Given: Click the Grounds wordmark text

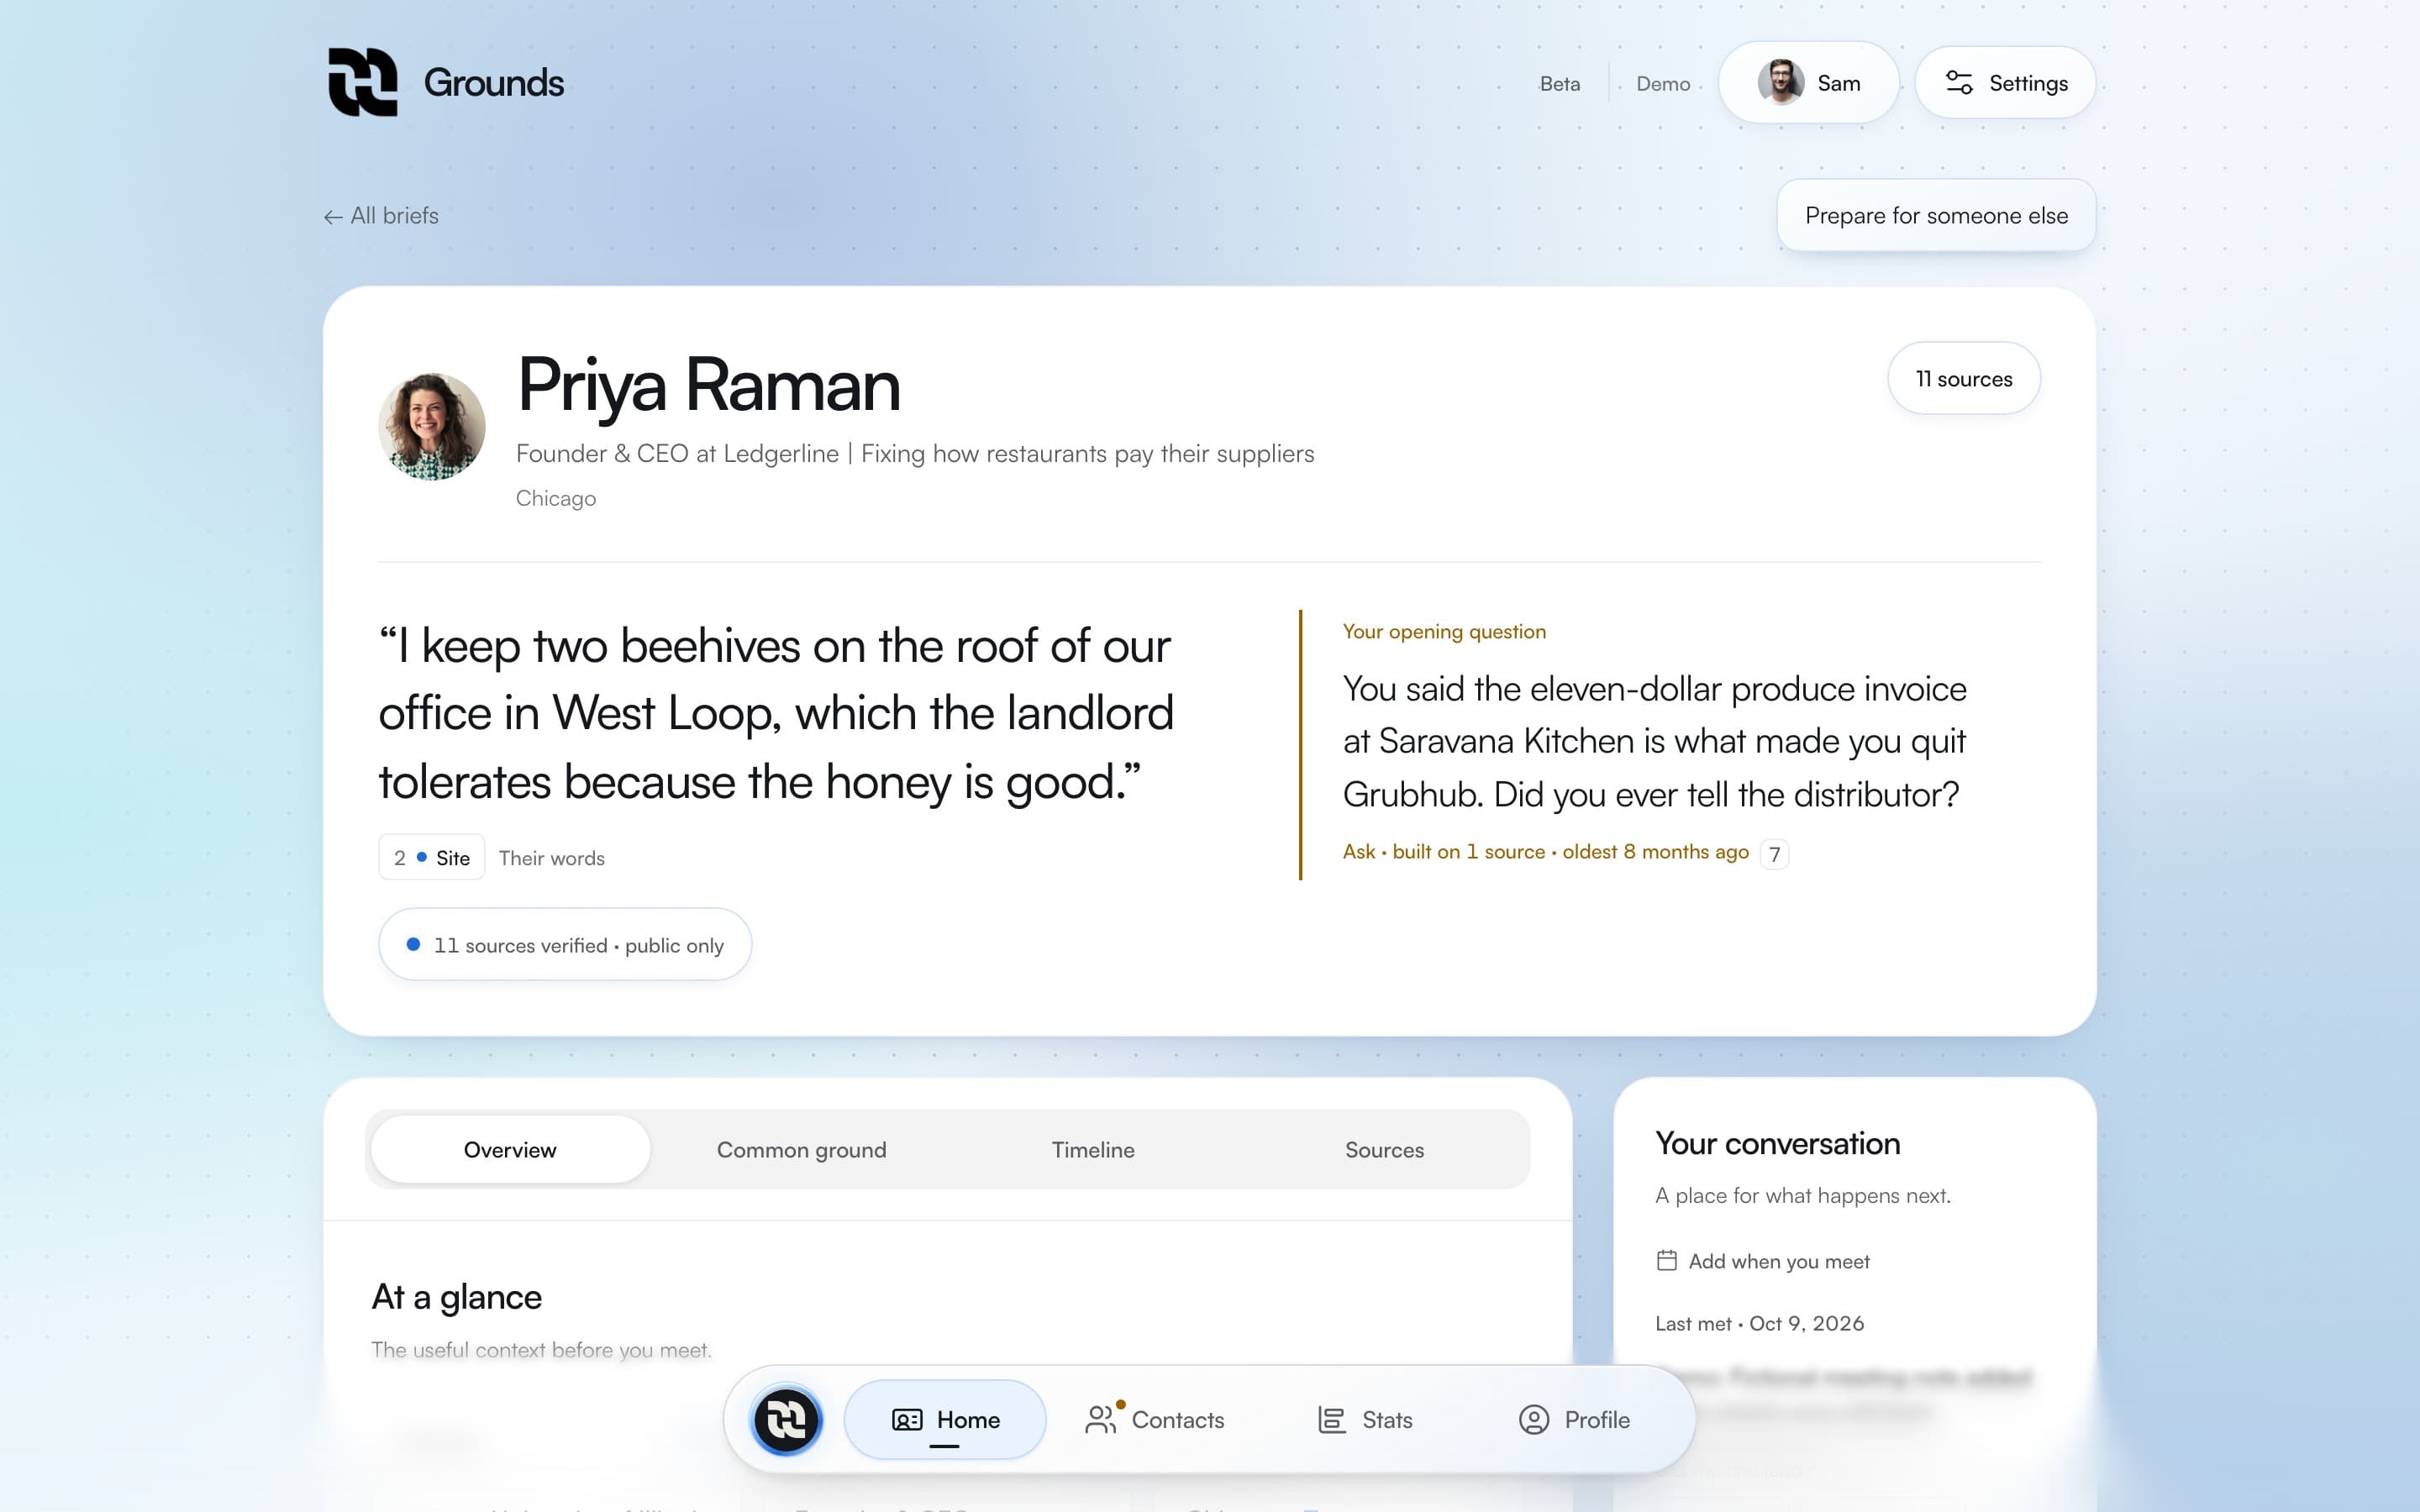Looking at the screenshot, I should tap(494, 82).
